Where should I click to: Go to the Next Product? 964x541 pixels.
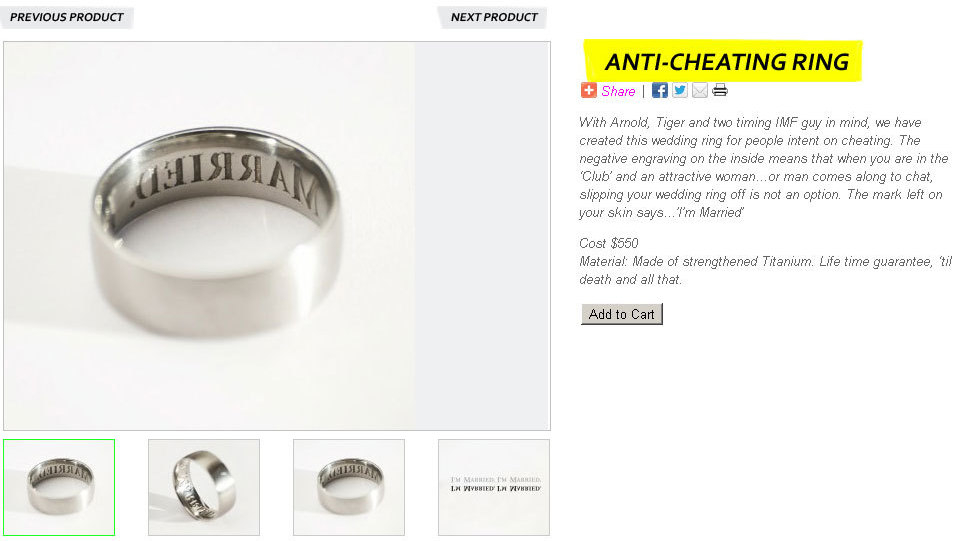(494, 17)
